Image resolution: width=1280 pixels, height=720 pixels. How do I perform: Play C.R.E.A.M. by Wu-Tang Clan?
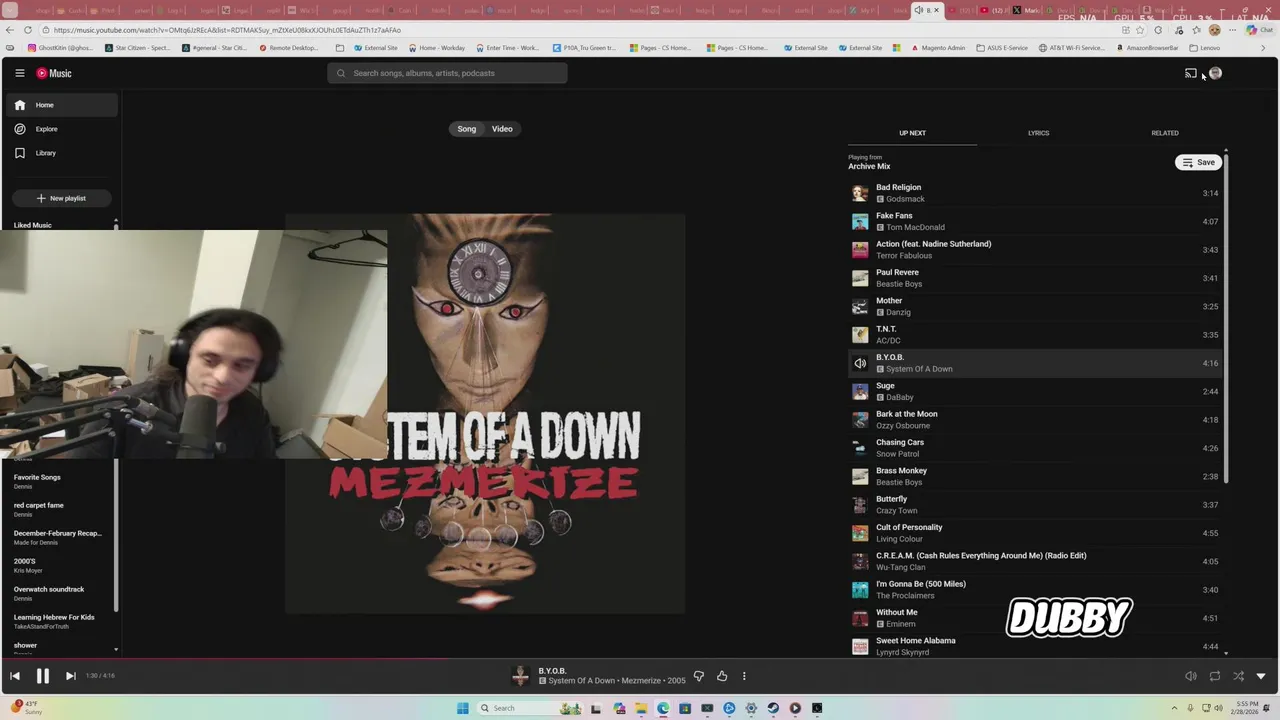(x=1035, y=561)
